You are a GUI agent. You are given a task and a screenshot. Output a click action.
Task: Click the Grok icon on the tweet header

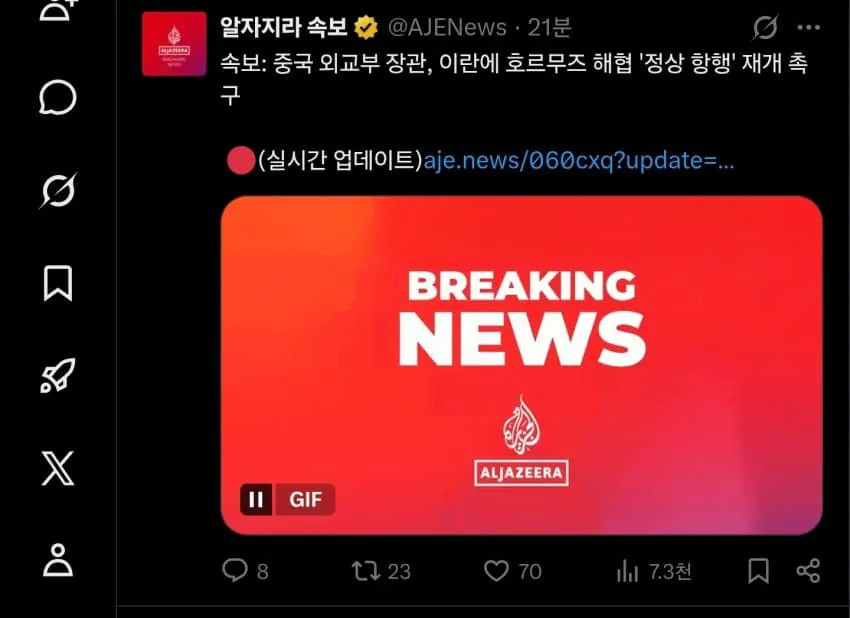click(x=765, y=27)
